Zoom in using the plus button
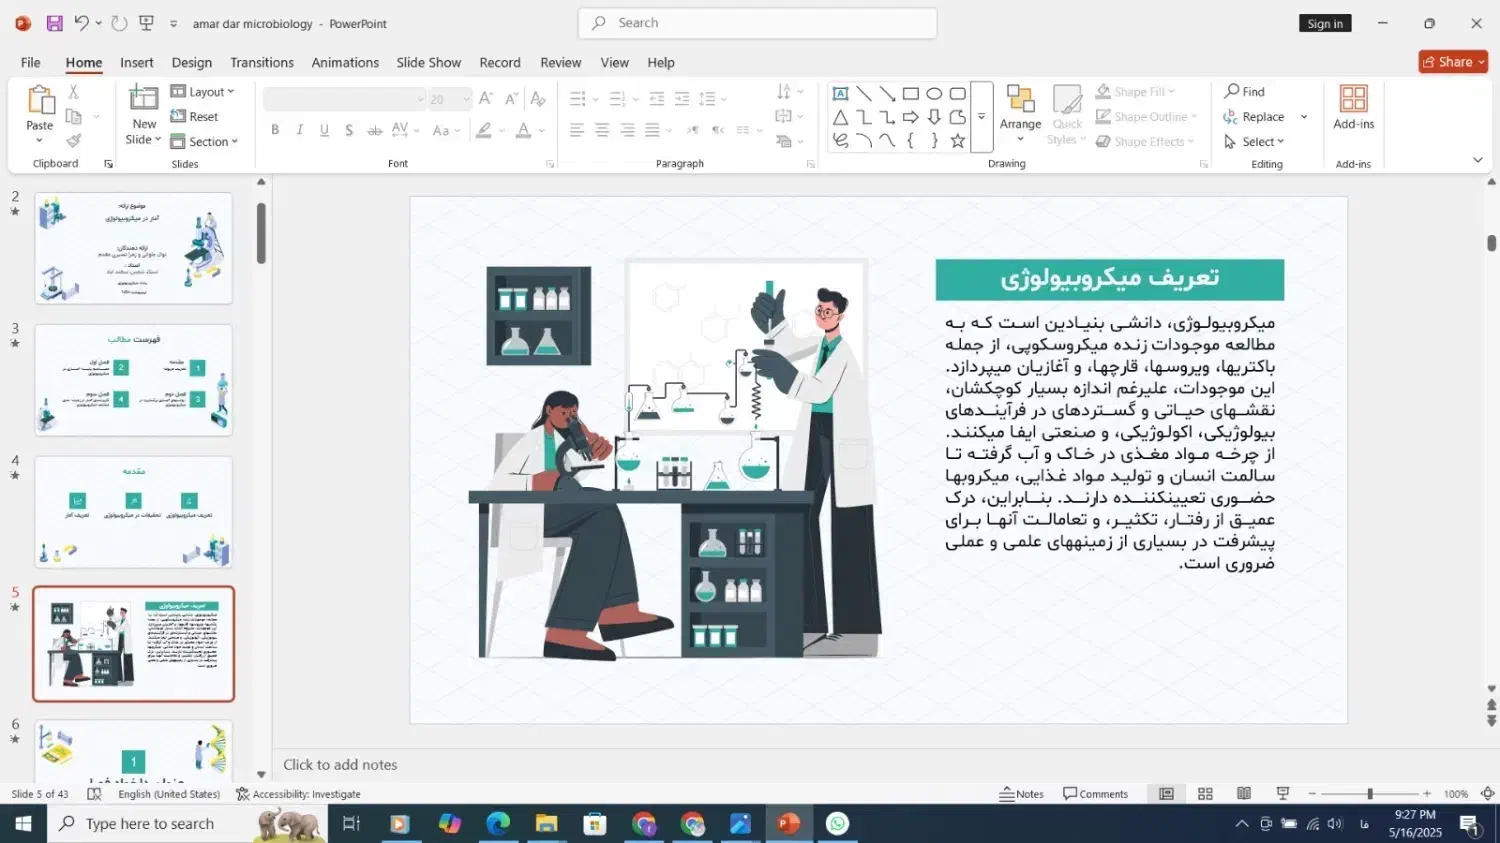Screen dimensions: 1500x843 [1427, 794]
